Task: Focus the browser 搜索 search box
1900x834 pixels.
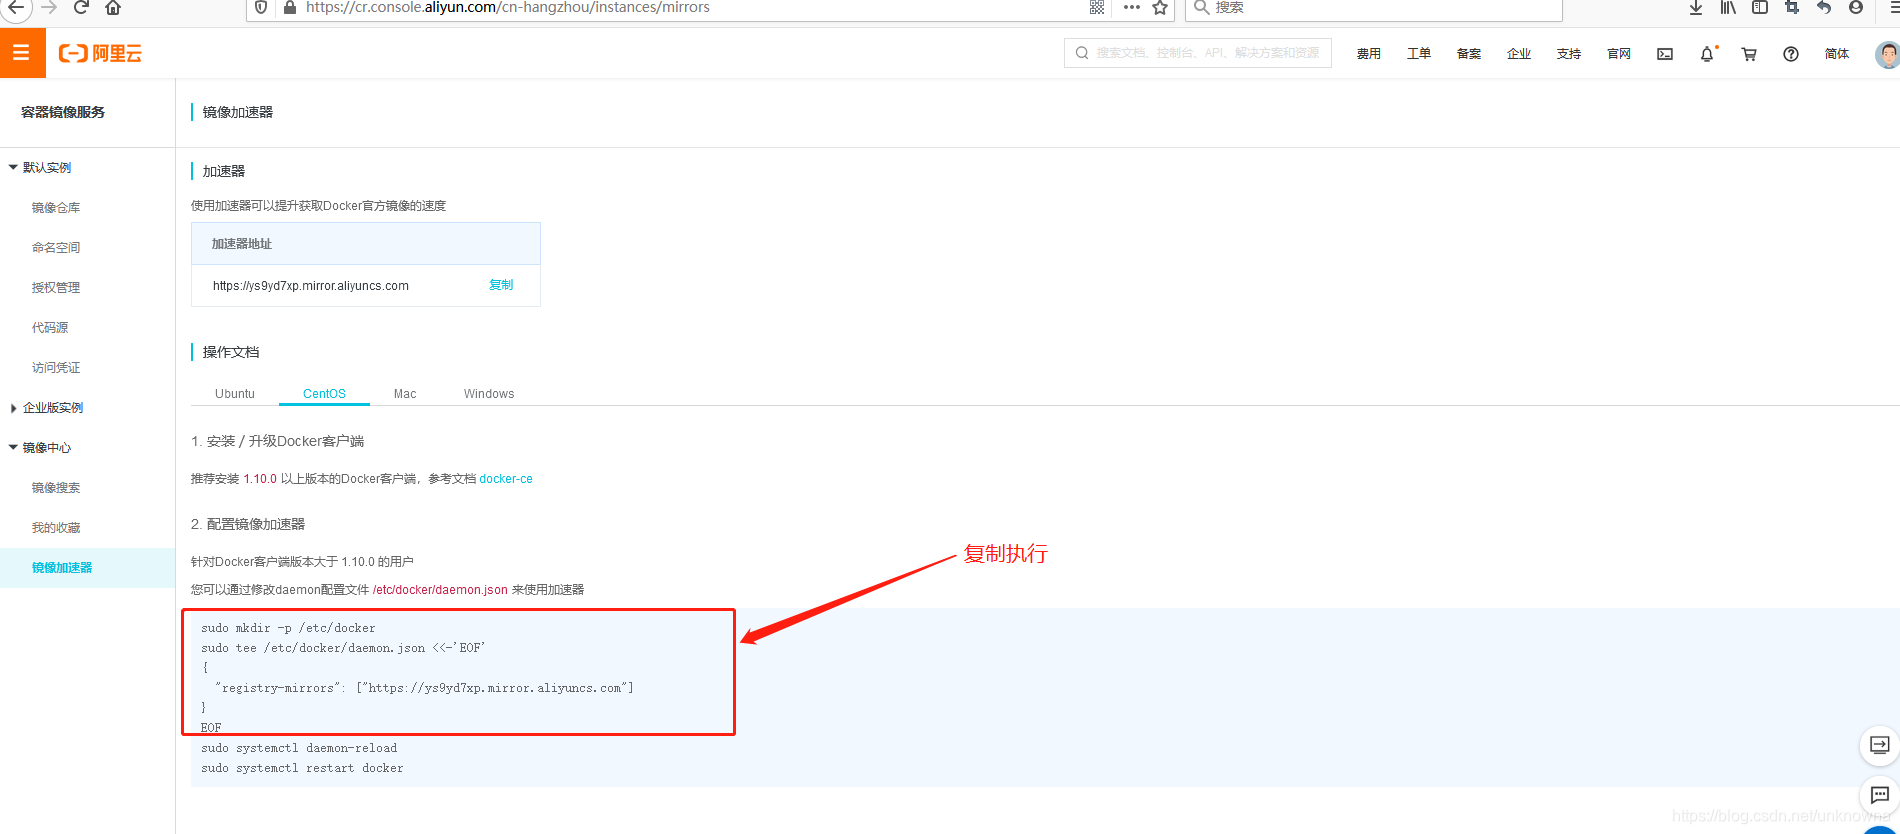Action: [1374, 8]
